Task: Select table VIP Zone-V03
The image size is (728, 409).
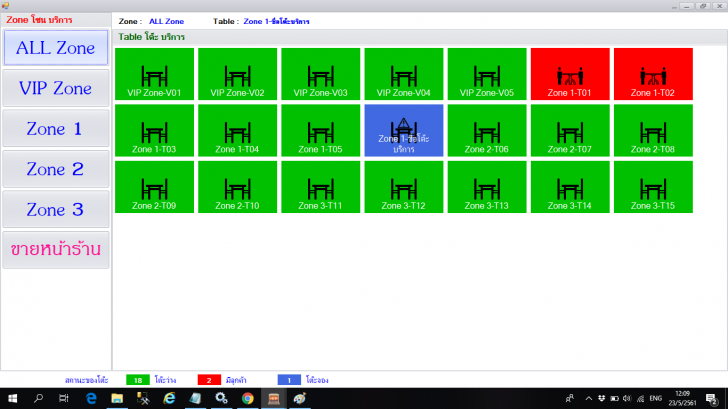Action: pyautogui.click(x=320, y=74)
